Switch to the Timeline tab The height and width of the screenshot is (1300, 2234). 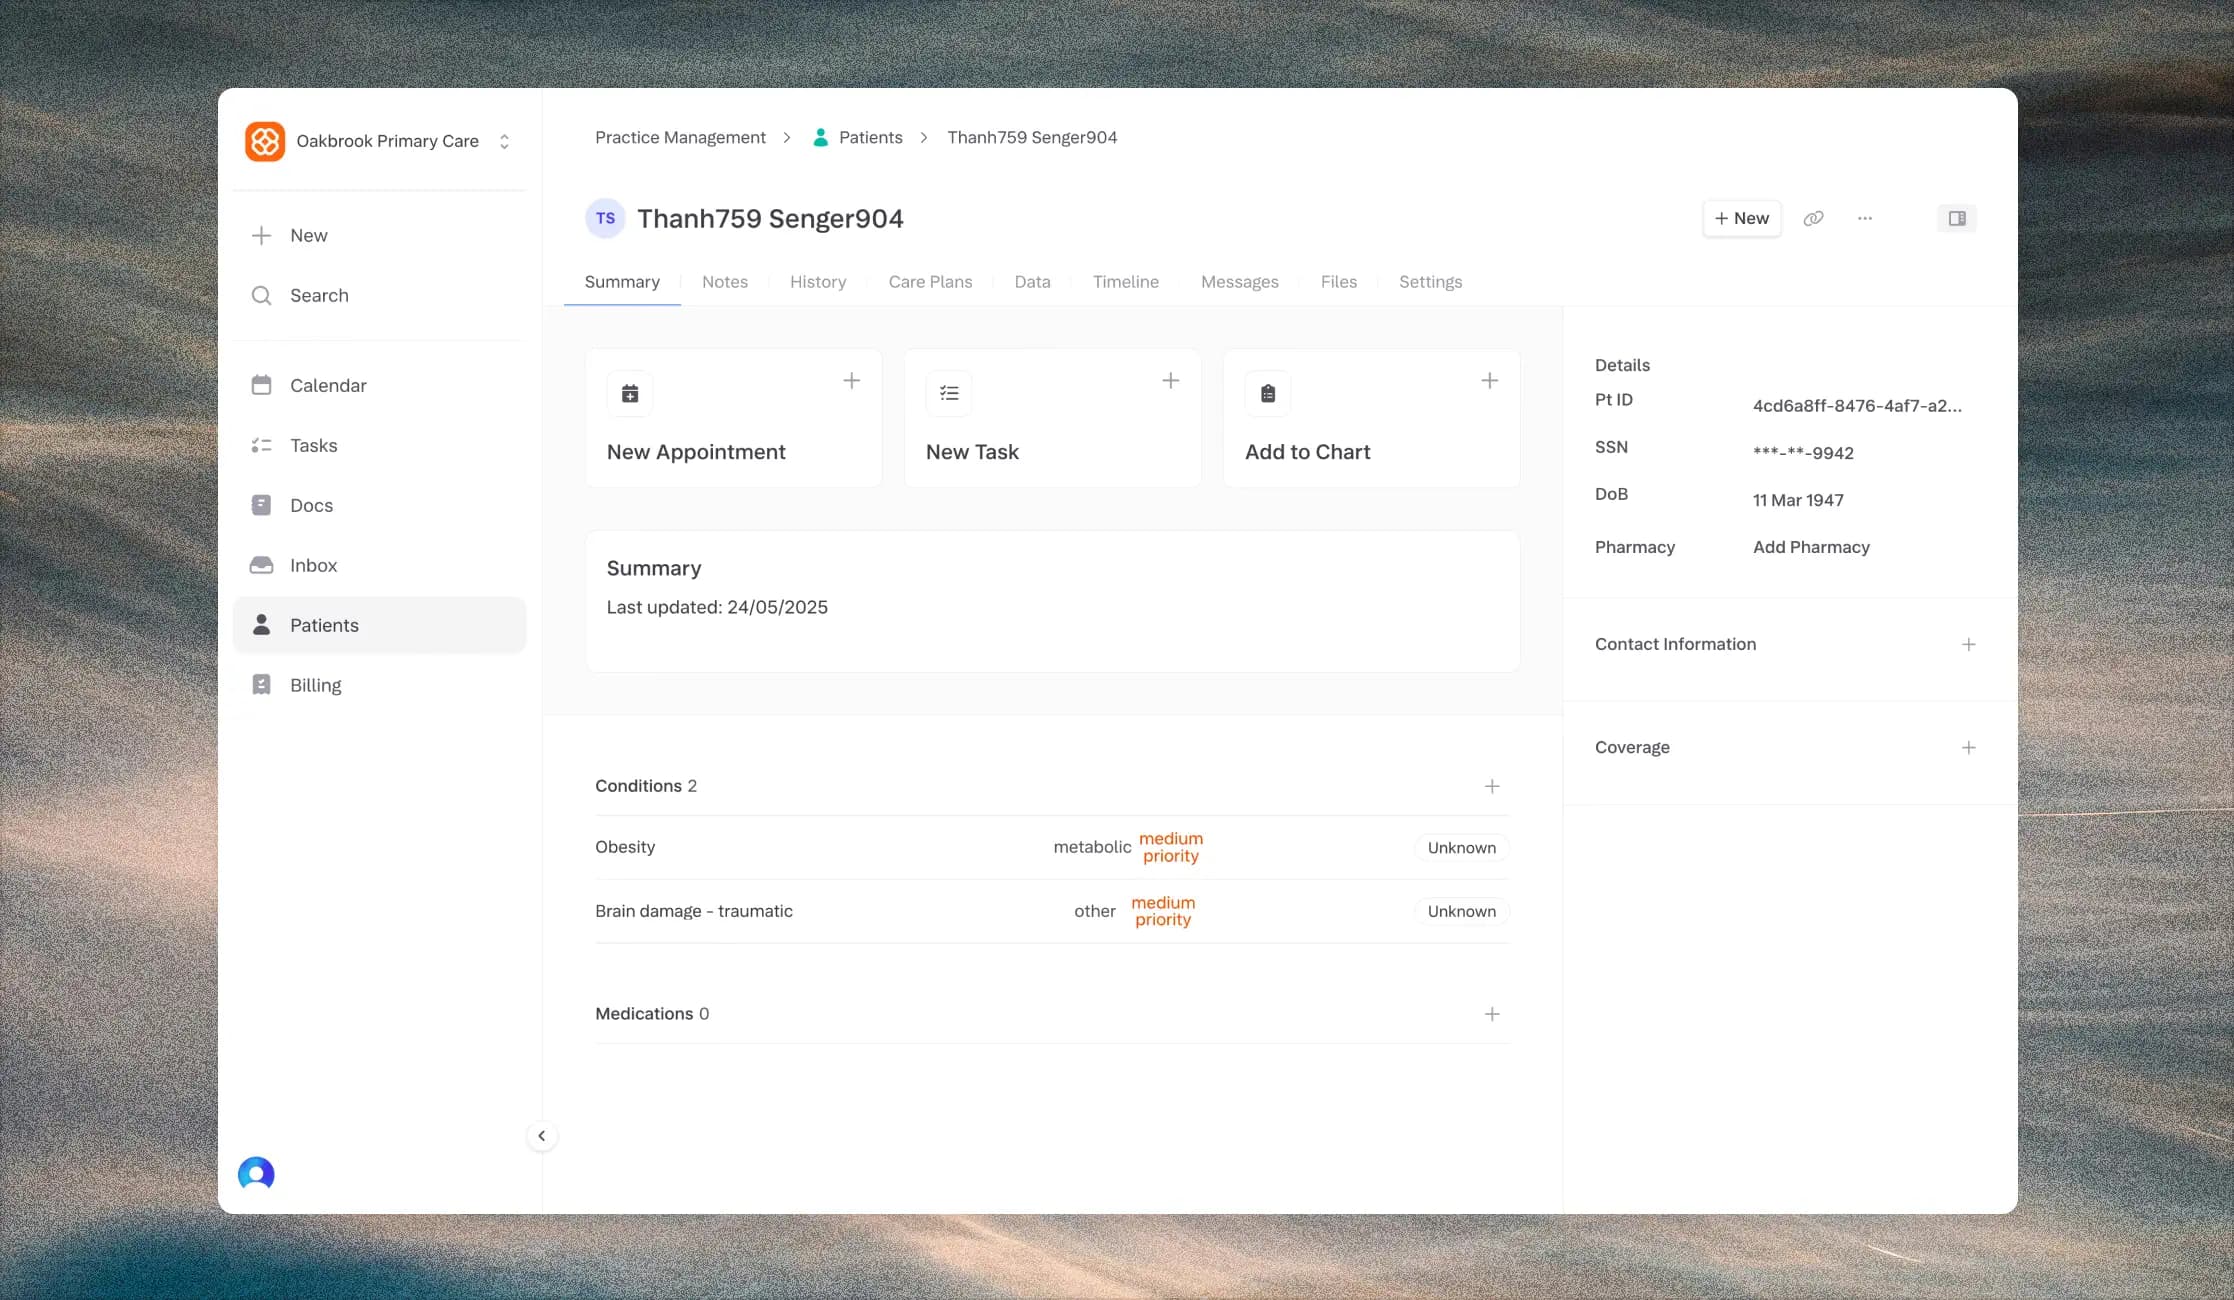(1125, 282)
